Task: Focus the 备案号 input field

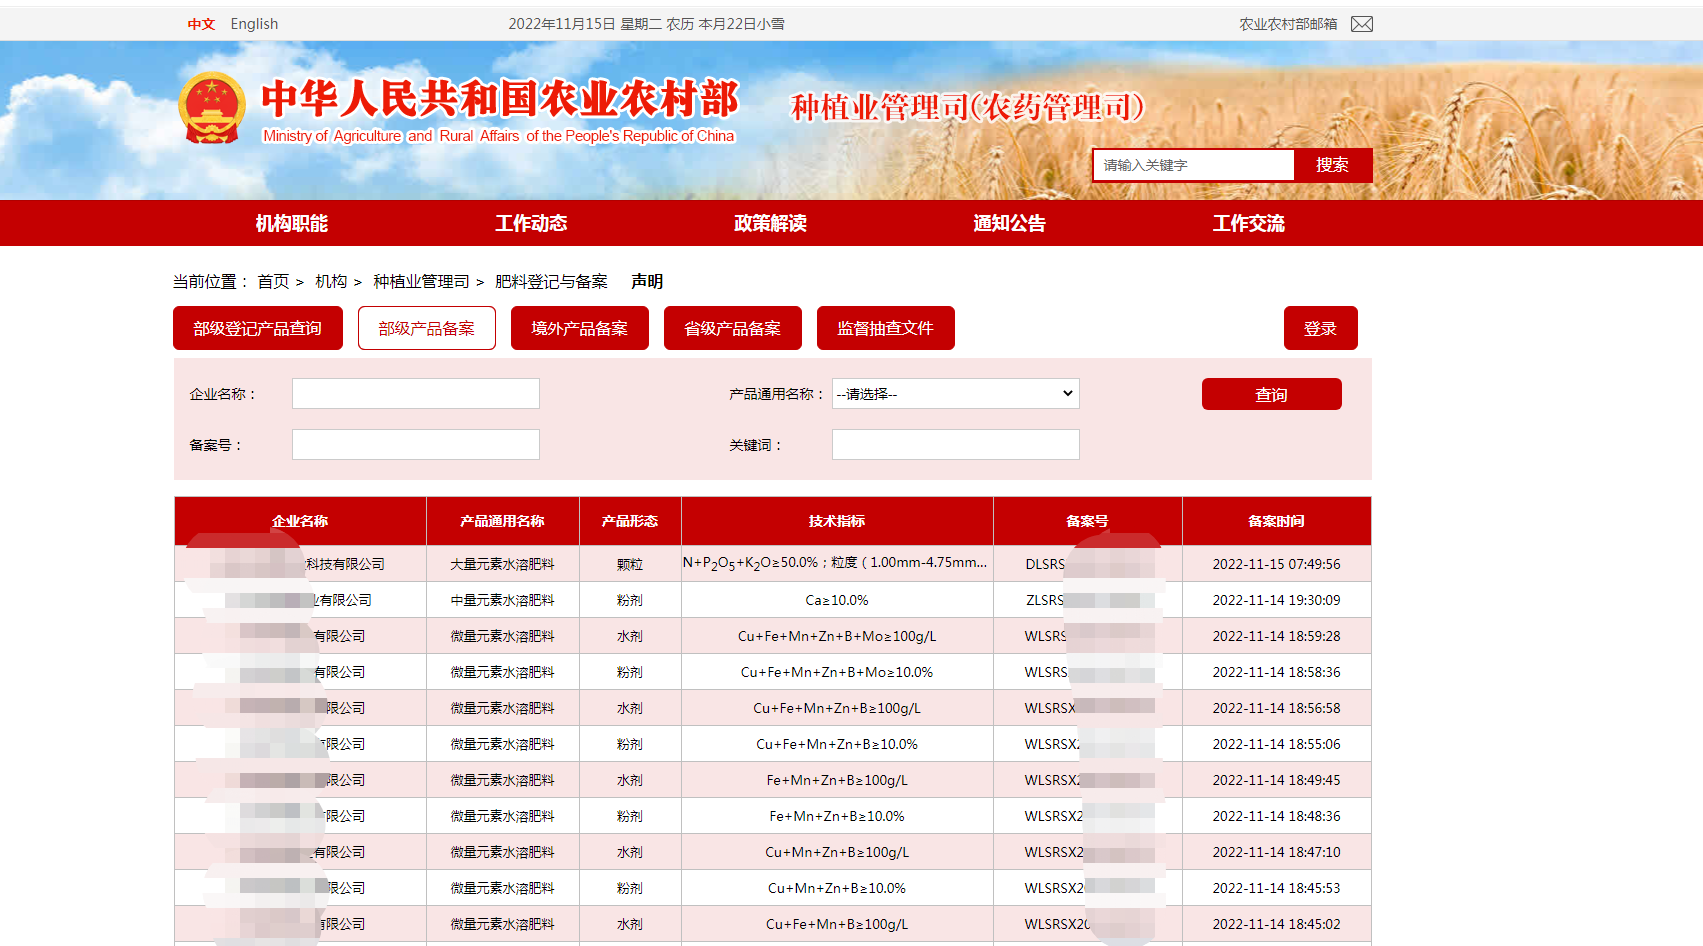Action: 416,445
